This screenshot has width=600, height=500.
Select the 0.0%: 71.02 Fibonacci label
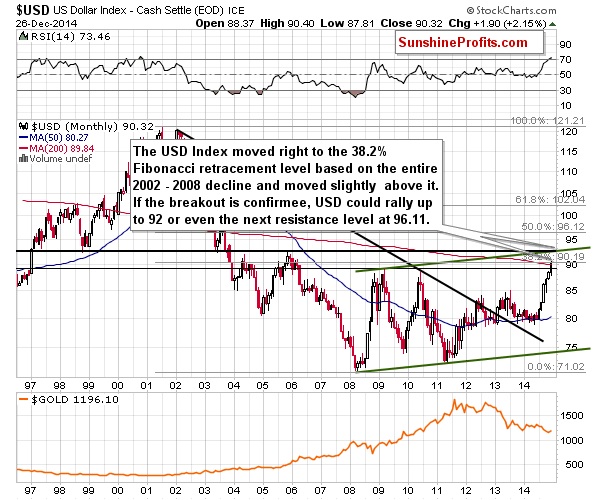(x=556, y=366)
